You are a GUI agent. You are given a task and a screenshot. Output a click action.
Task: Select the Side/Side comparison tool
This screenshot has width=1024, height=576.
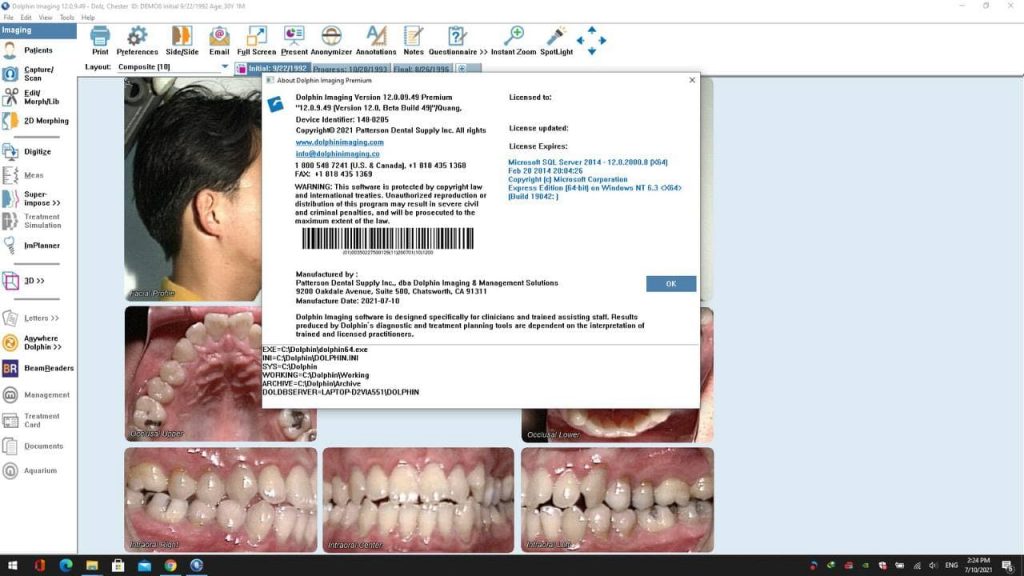coord(182,40)
